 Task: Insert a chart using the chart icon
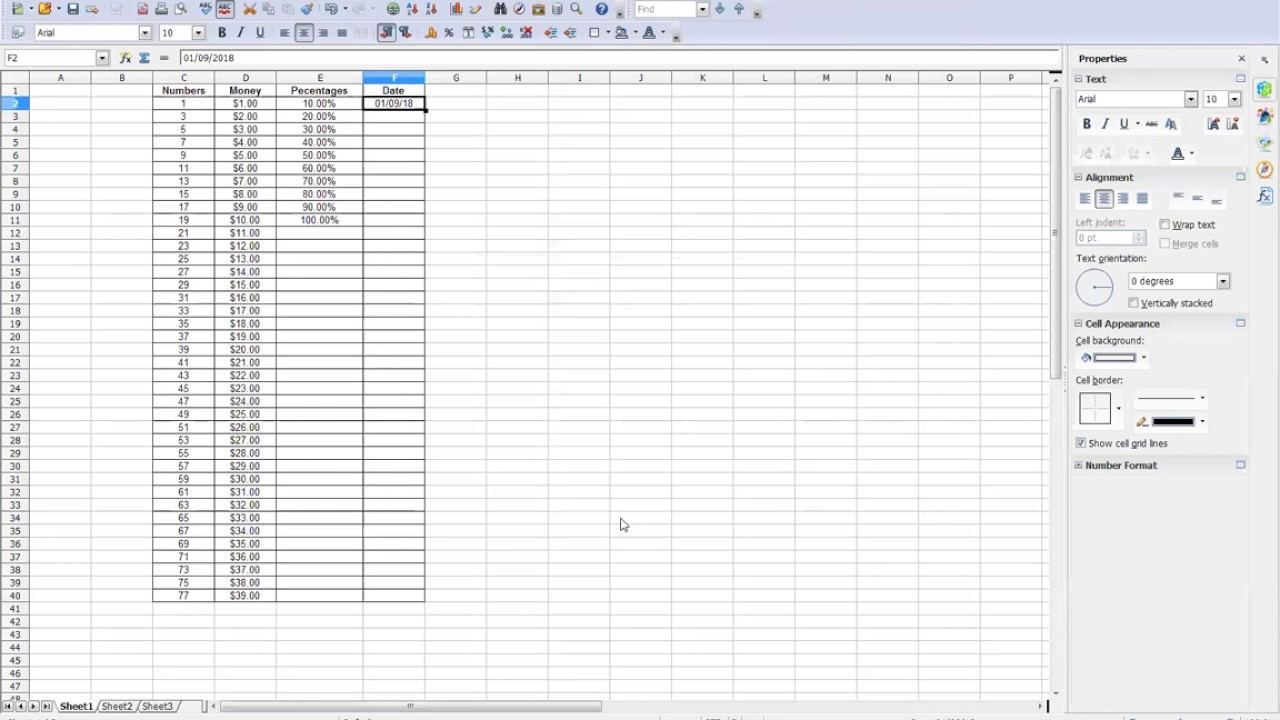pos(456,9)
